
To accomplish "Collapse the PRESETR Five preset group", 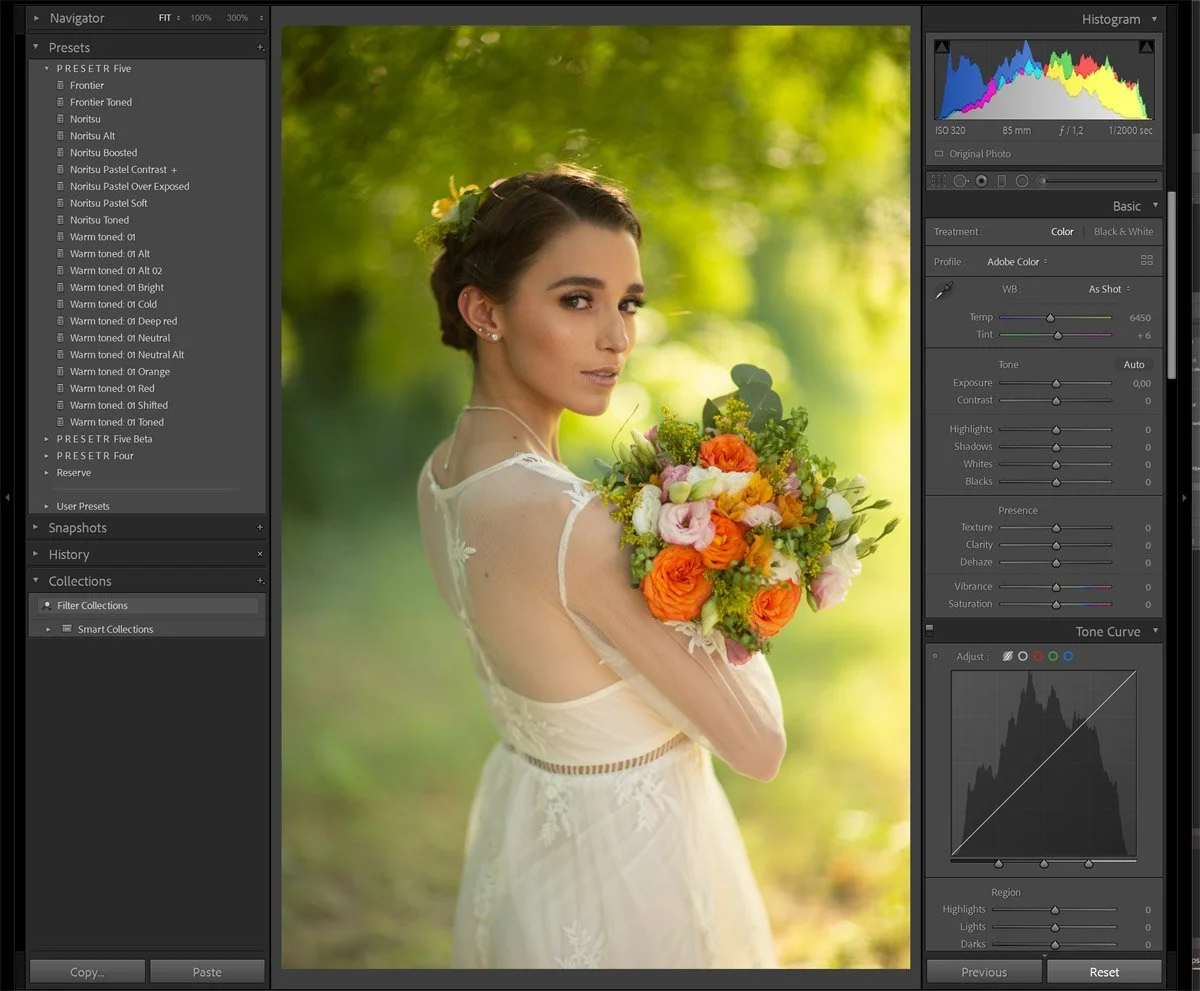I will pos(46,68).
